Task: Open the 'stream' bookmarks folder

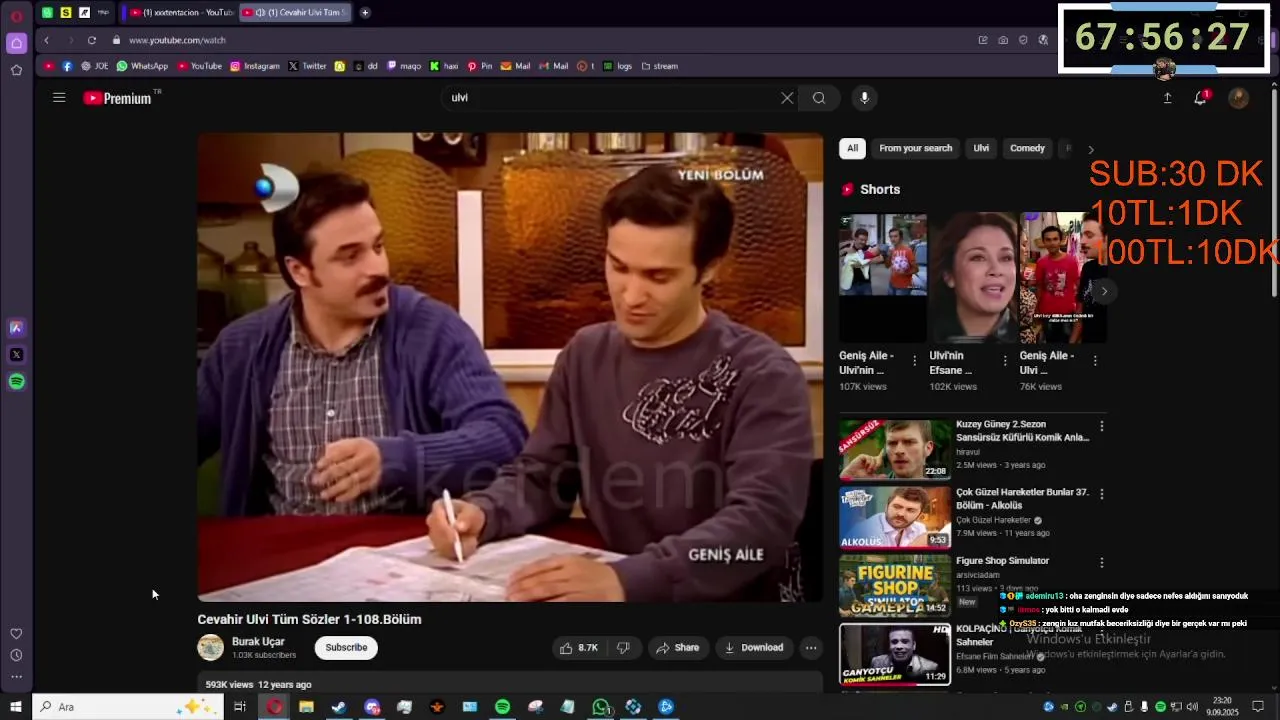Action: click(660, 66)
